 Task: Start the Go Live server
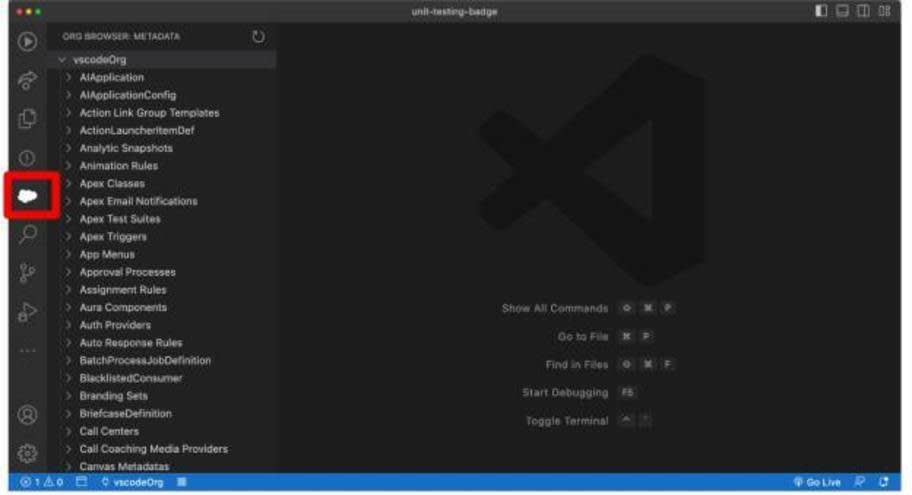(817, 482)
